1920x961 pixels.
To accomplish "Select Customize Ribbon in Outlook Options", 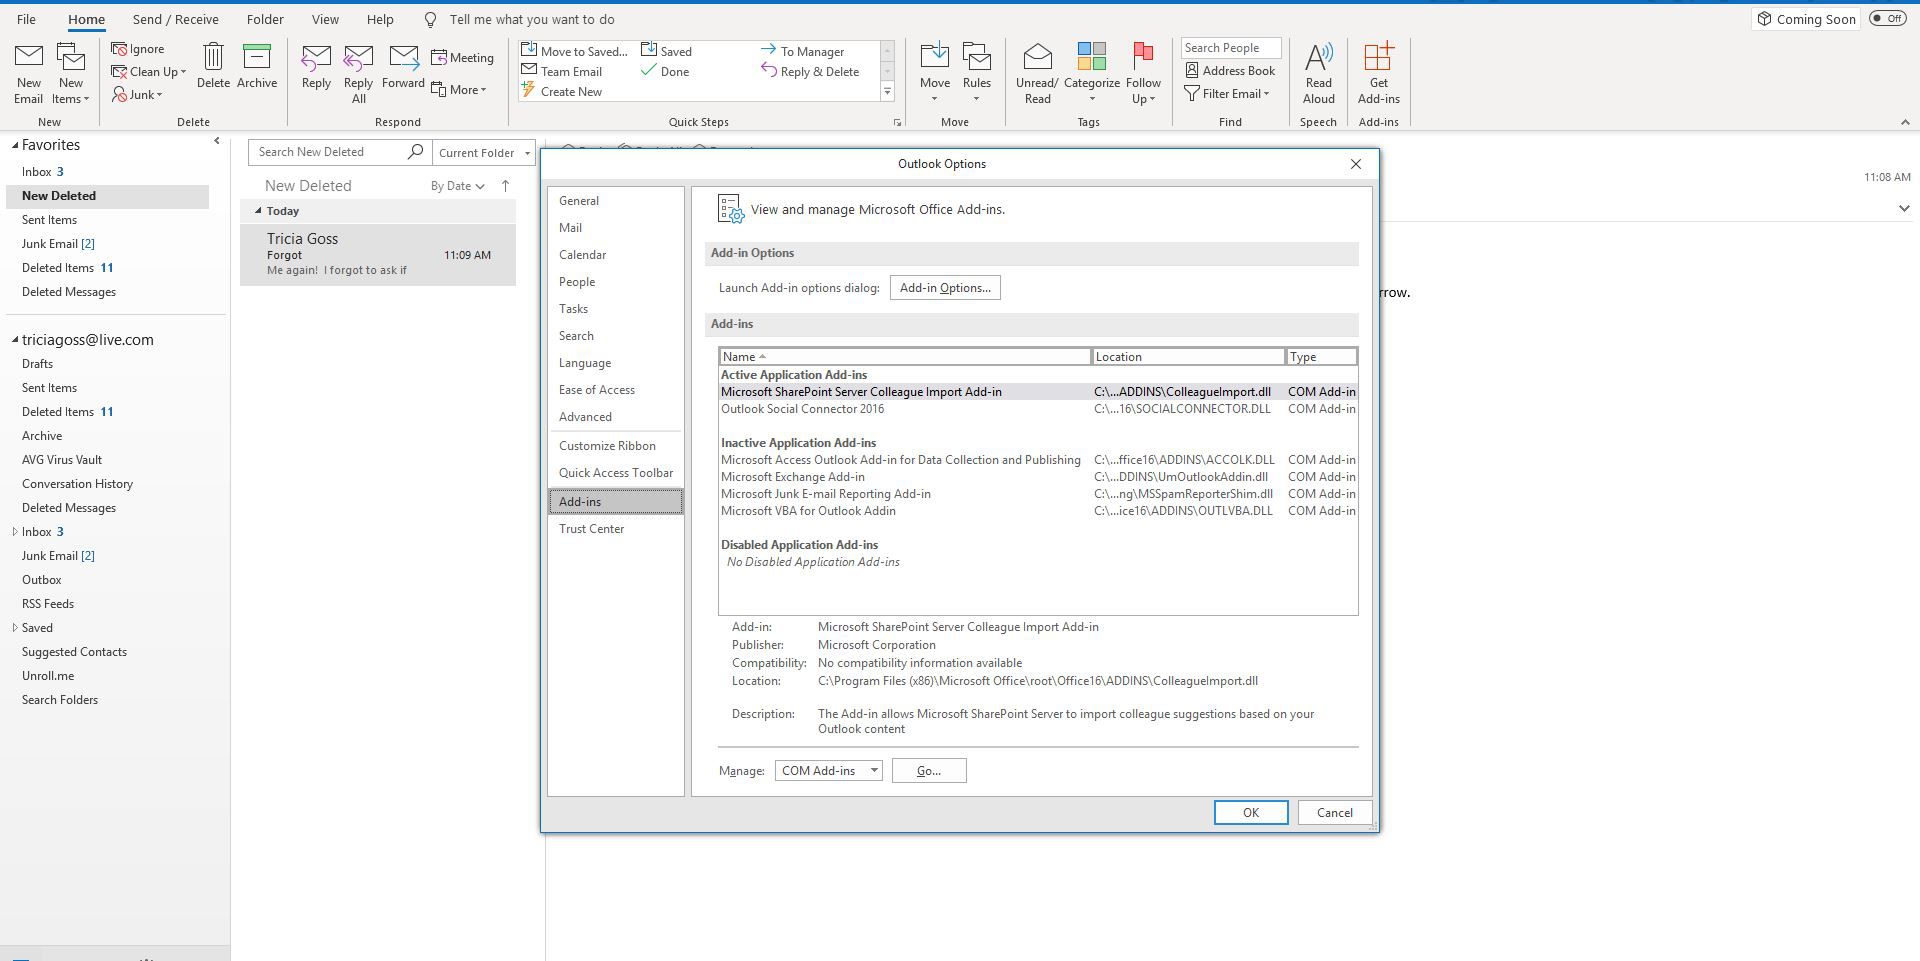I will click(x=615, y=446).
